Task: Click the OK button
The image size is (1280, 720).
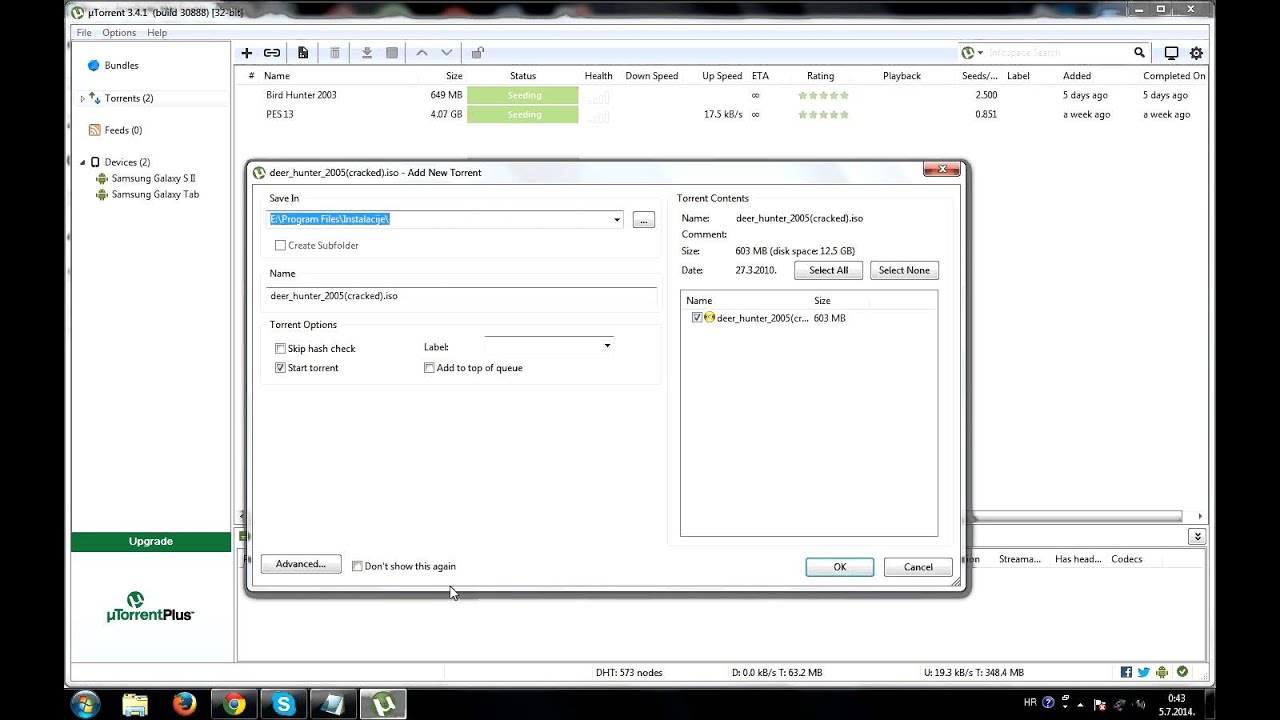Action: (x=840, y=567)
